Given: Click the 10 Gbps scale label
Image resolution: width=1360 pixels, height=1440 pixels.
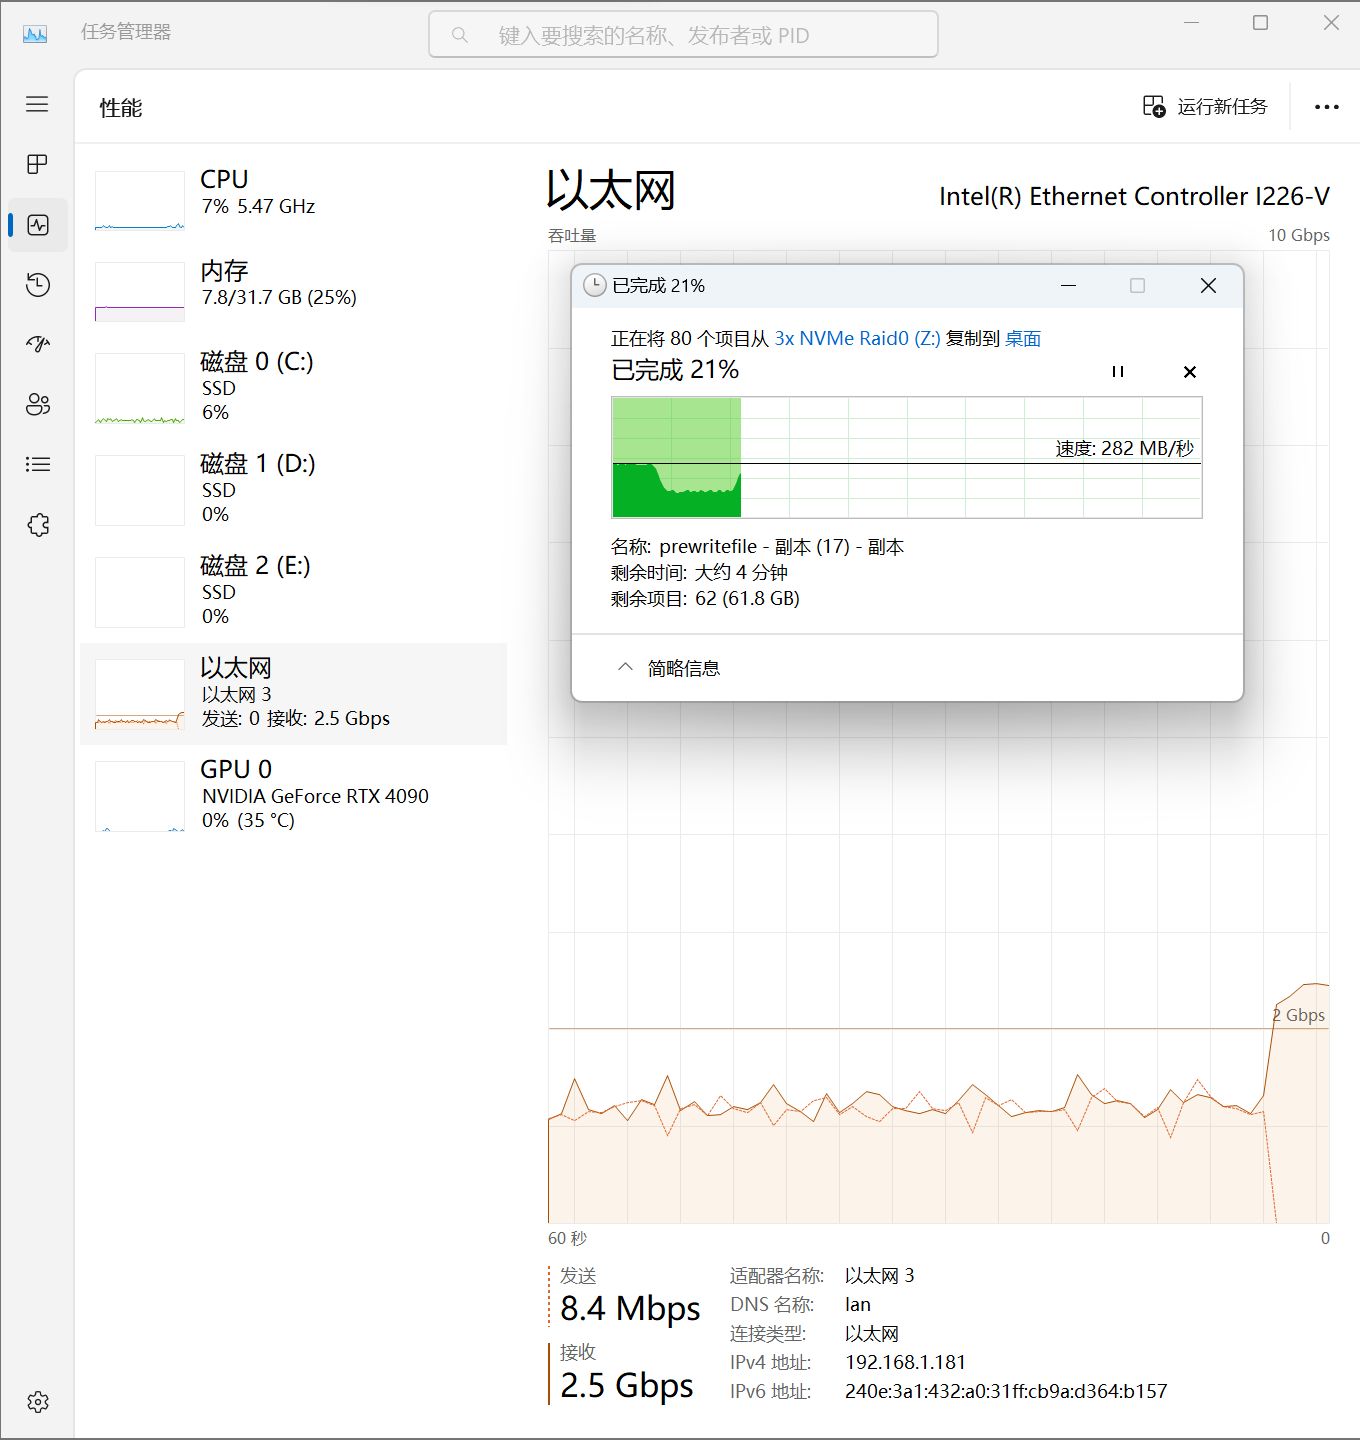Looking at the screenshot, I should point(1299,235).
